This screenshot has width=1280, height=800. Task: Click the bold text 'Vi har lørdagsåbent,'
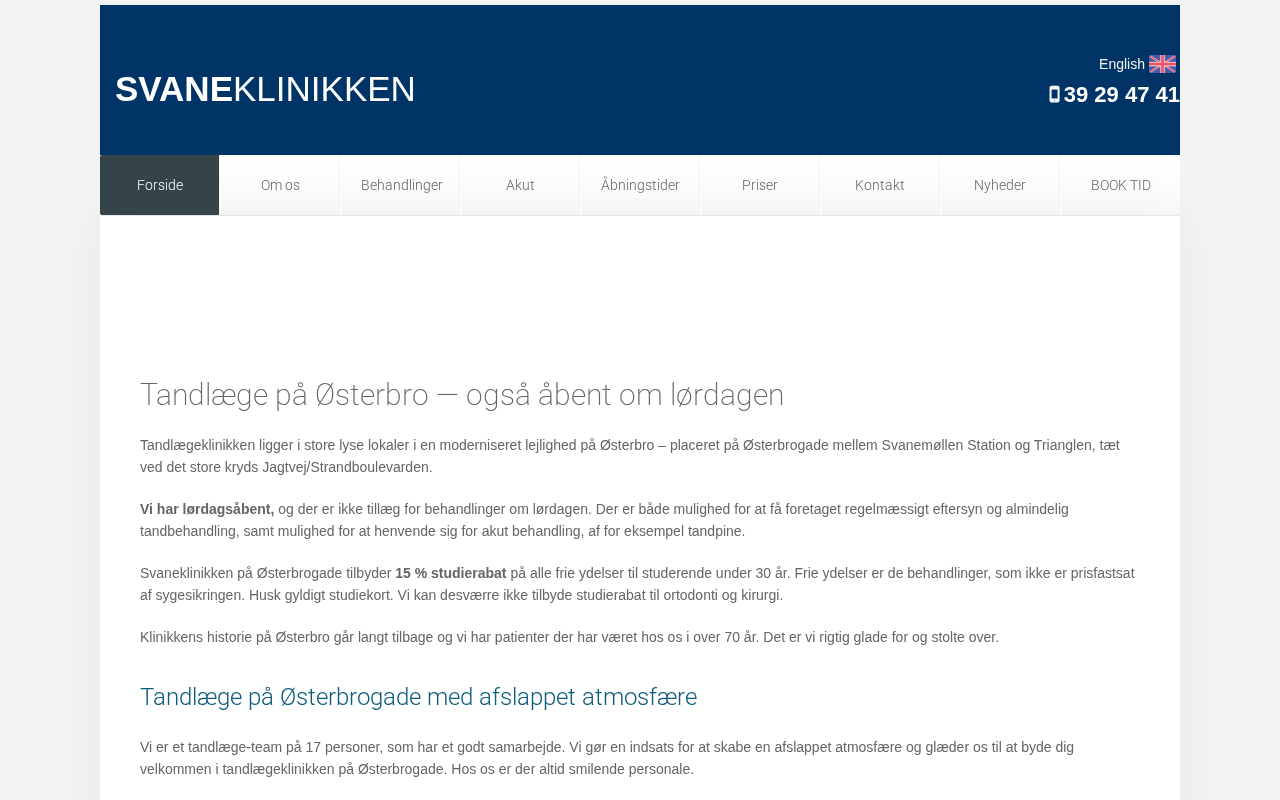click(207, 509)
